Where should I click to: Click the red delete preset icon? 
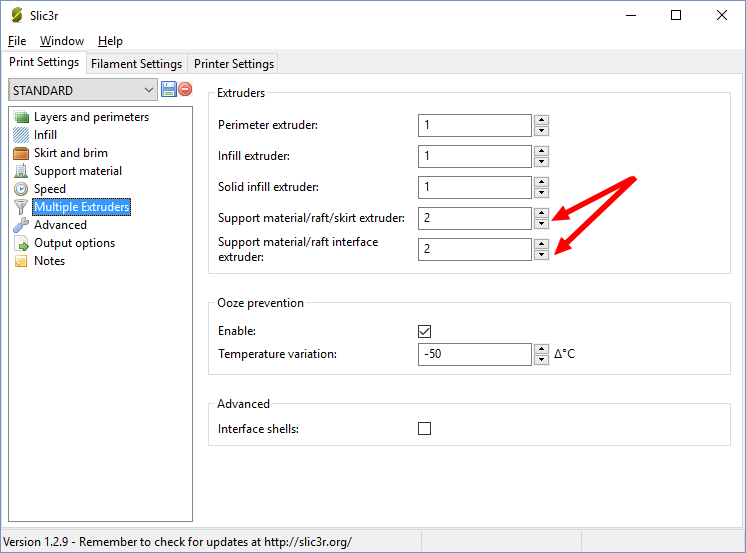(x=185, y=90)
